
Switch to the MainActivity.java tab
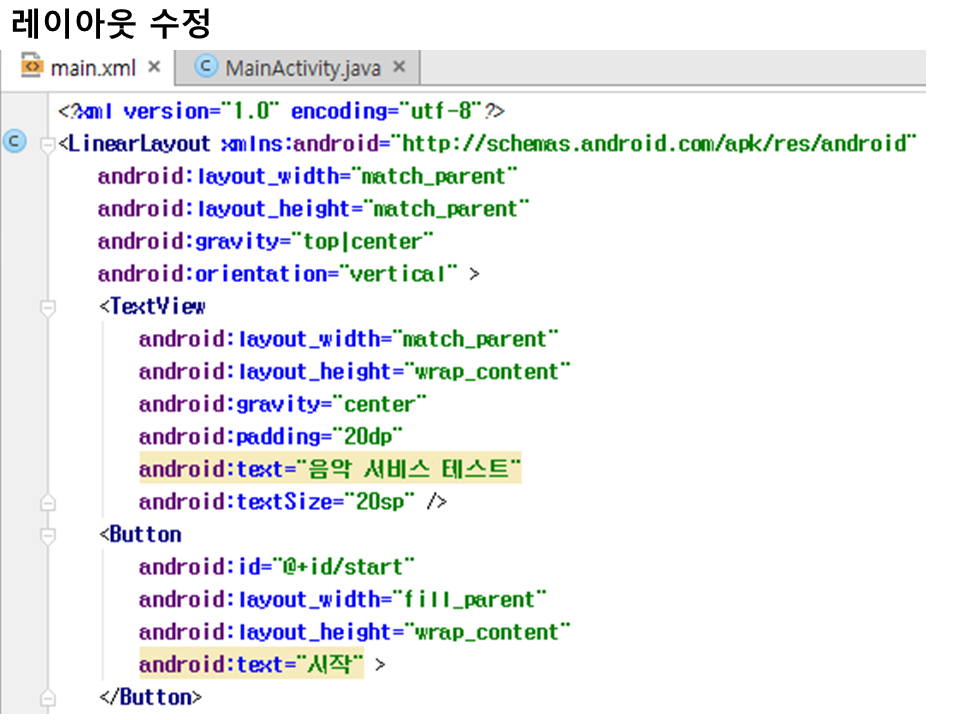coord(302,68)
